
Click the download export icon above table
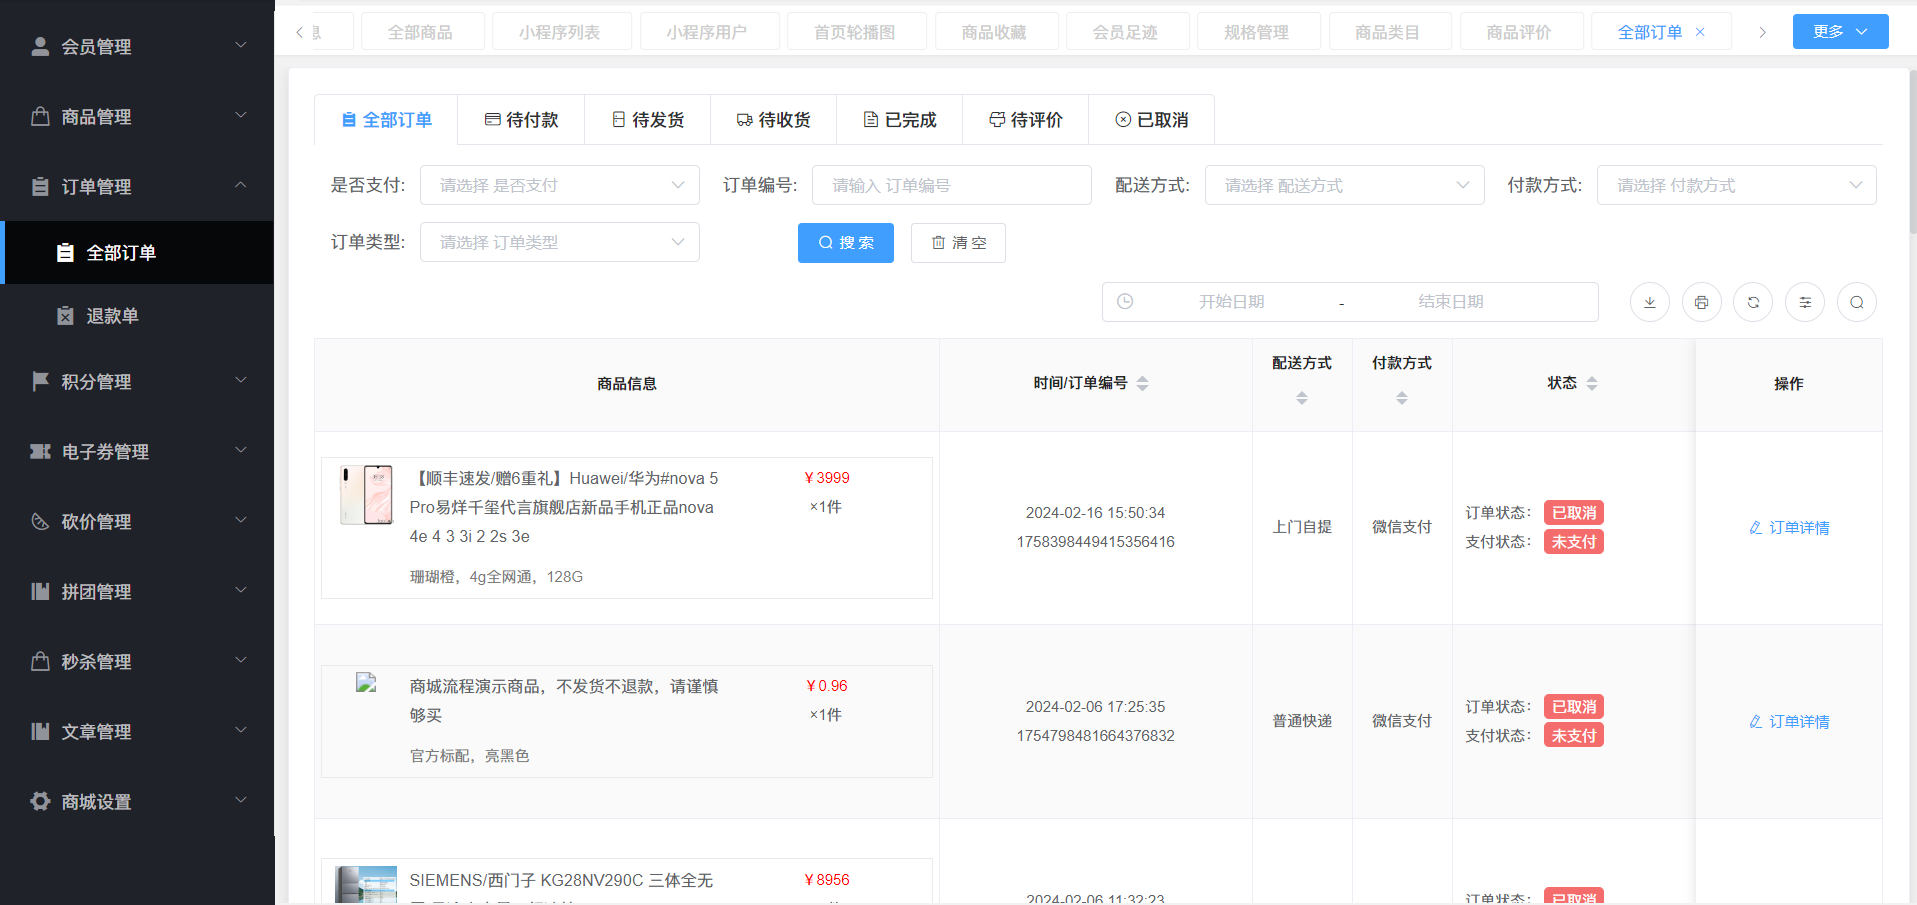(x=1649, y=302)
